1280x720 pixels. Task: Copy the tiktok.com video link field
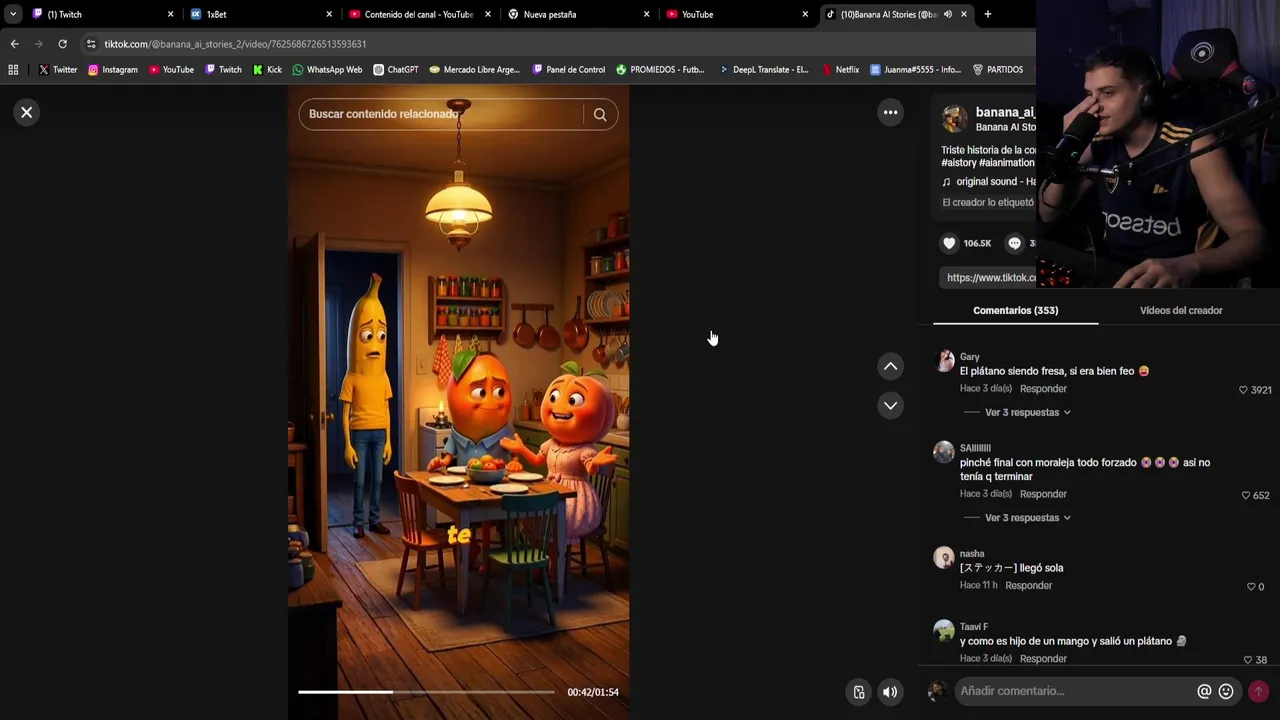click(988, 277)
